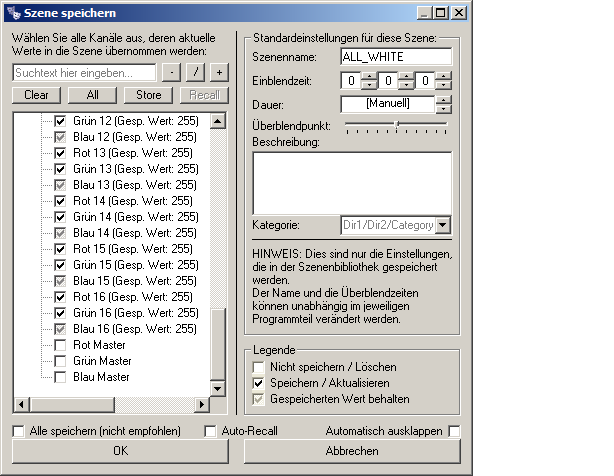The image size is (614, 476).
Task: Increase the Dauer spinner value
Action: pos(444,99)
